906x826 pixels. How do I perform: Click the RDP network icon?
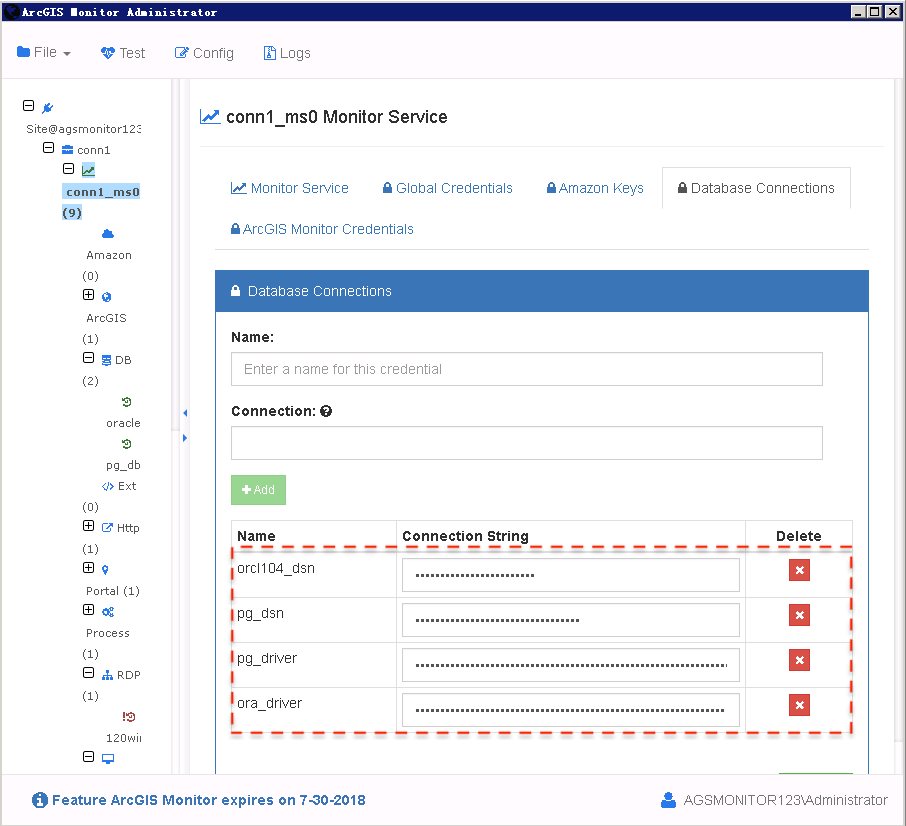coord(107,675)
